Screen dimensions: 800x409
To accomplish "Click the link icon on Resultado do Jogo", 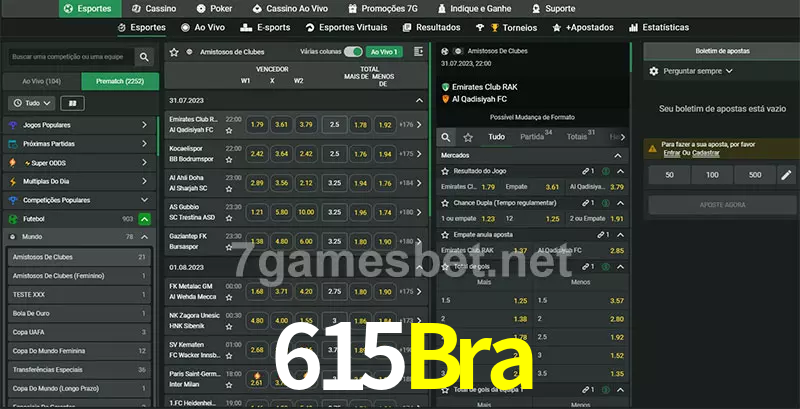I will pos(586,171).
